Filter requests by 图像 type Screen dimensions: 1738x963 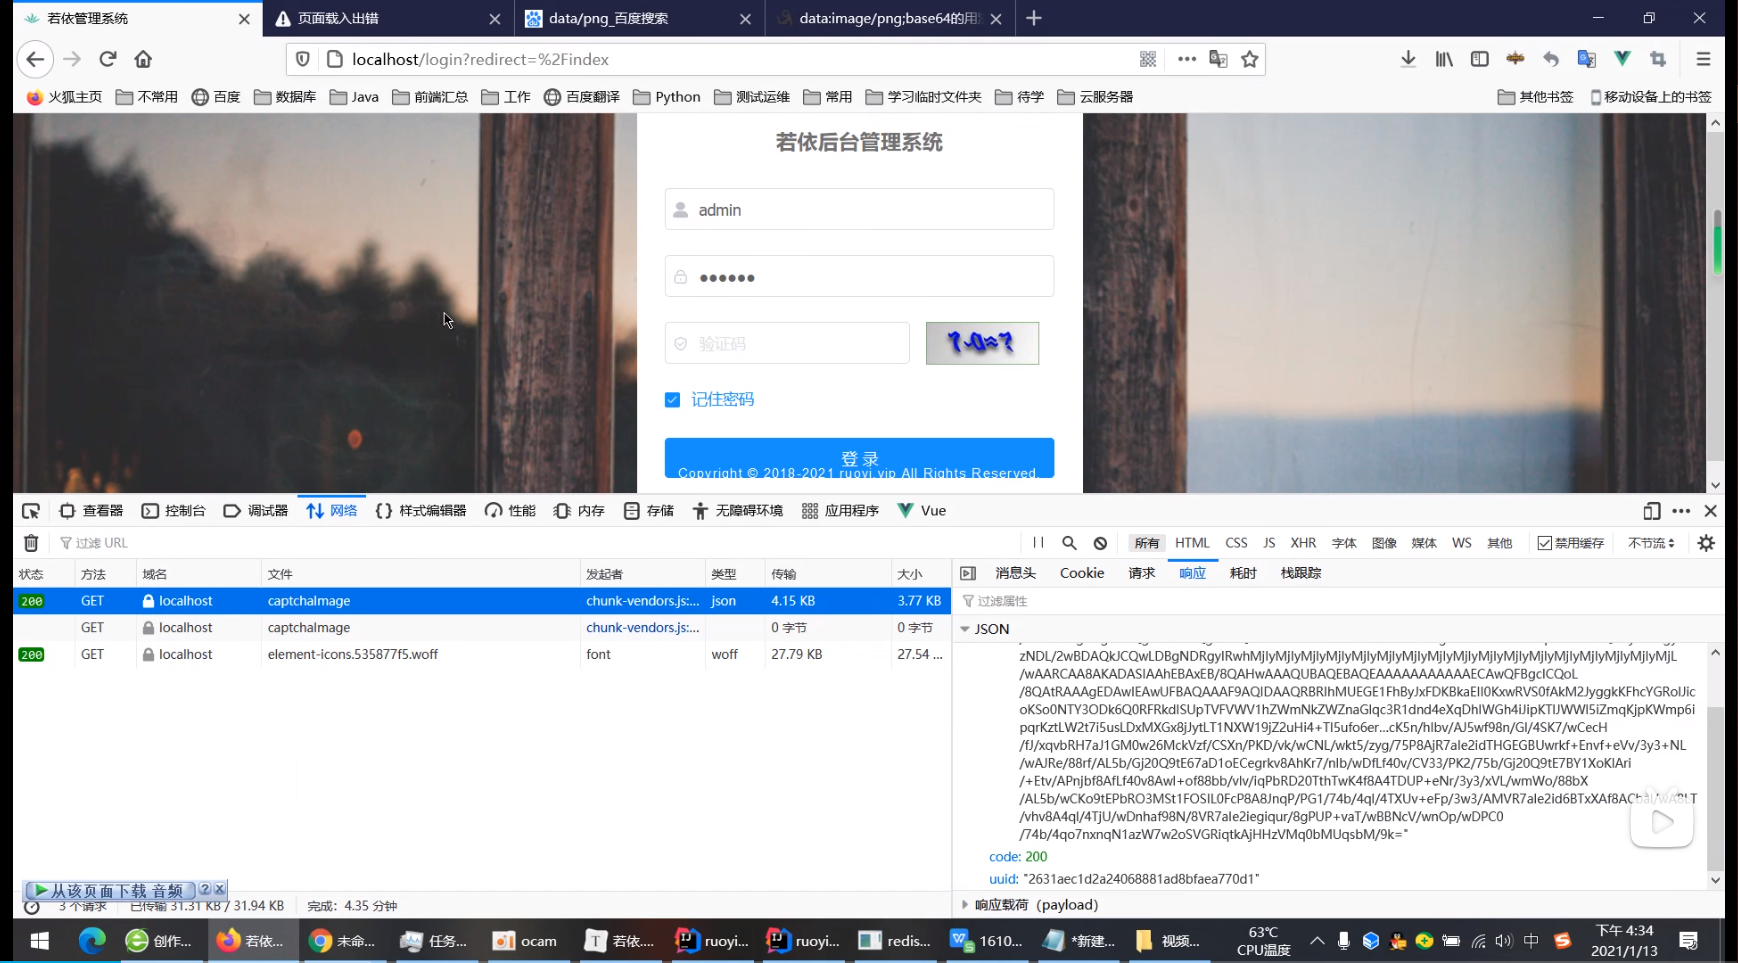(x=1384, y=543)
